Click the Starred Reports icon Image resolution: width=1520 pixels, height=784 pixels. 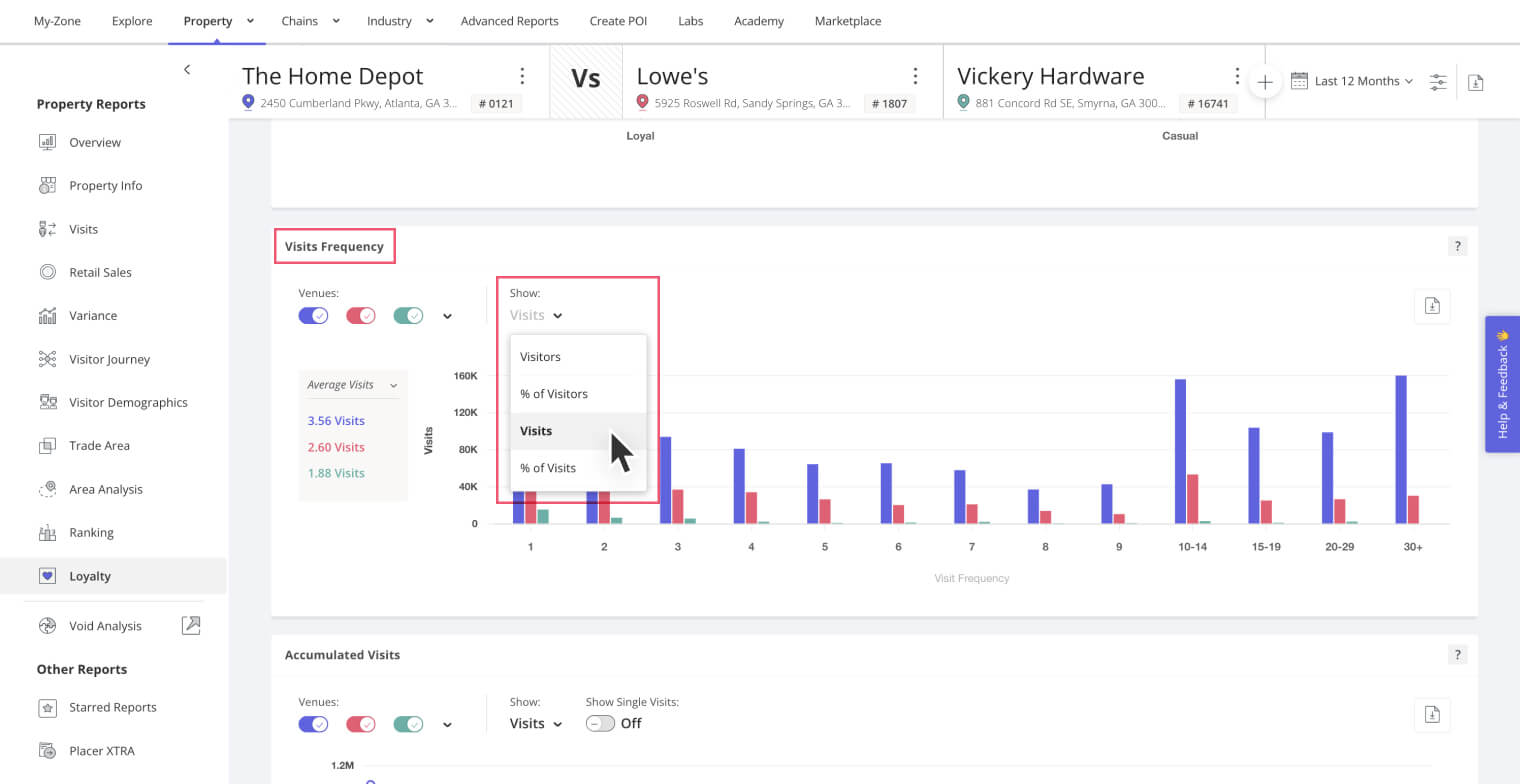(x=47, y=707)
